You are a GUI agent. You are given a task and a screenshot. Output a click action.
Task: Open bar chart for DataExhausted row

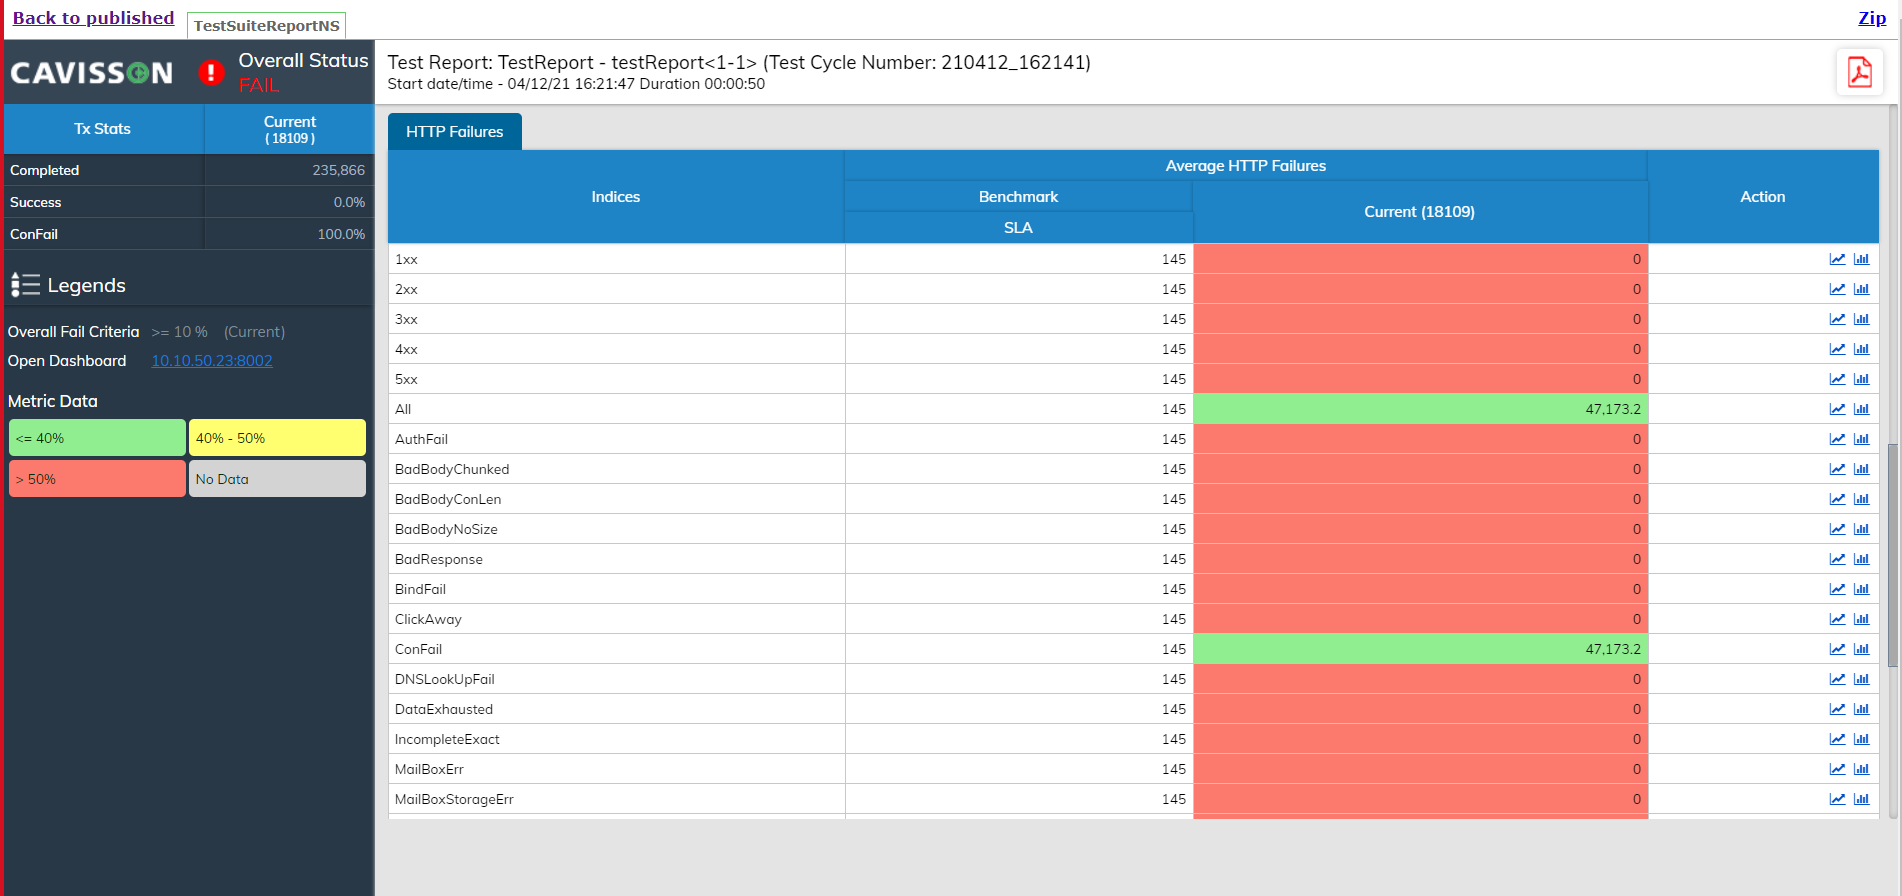point(1861,709)
